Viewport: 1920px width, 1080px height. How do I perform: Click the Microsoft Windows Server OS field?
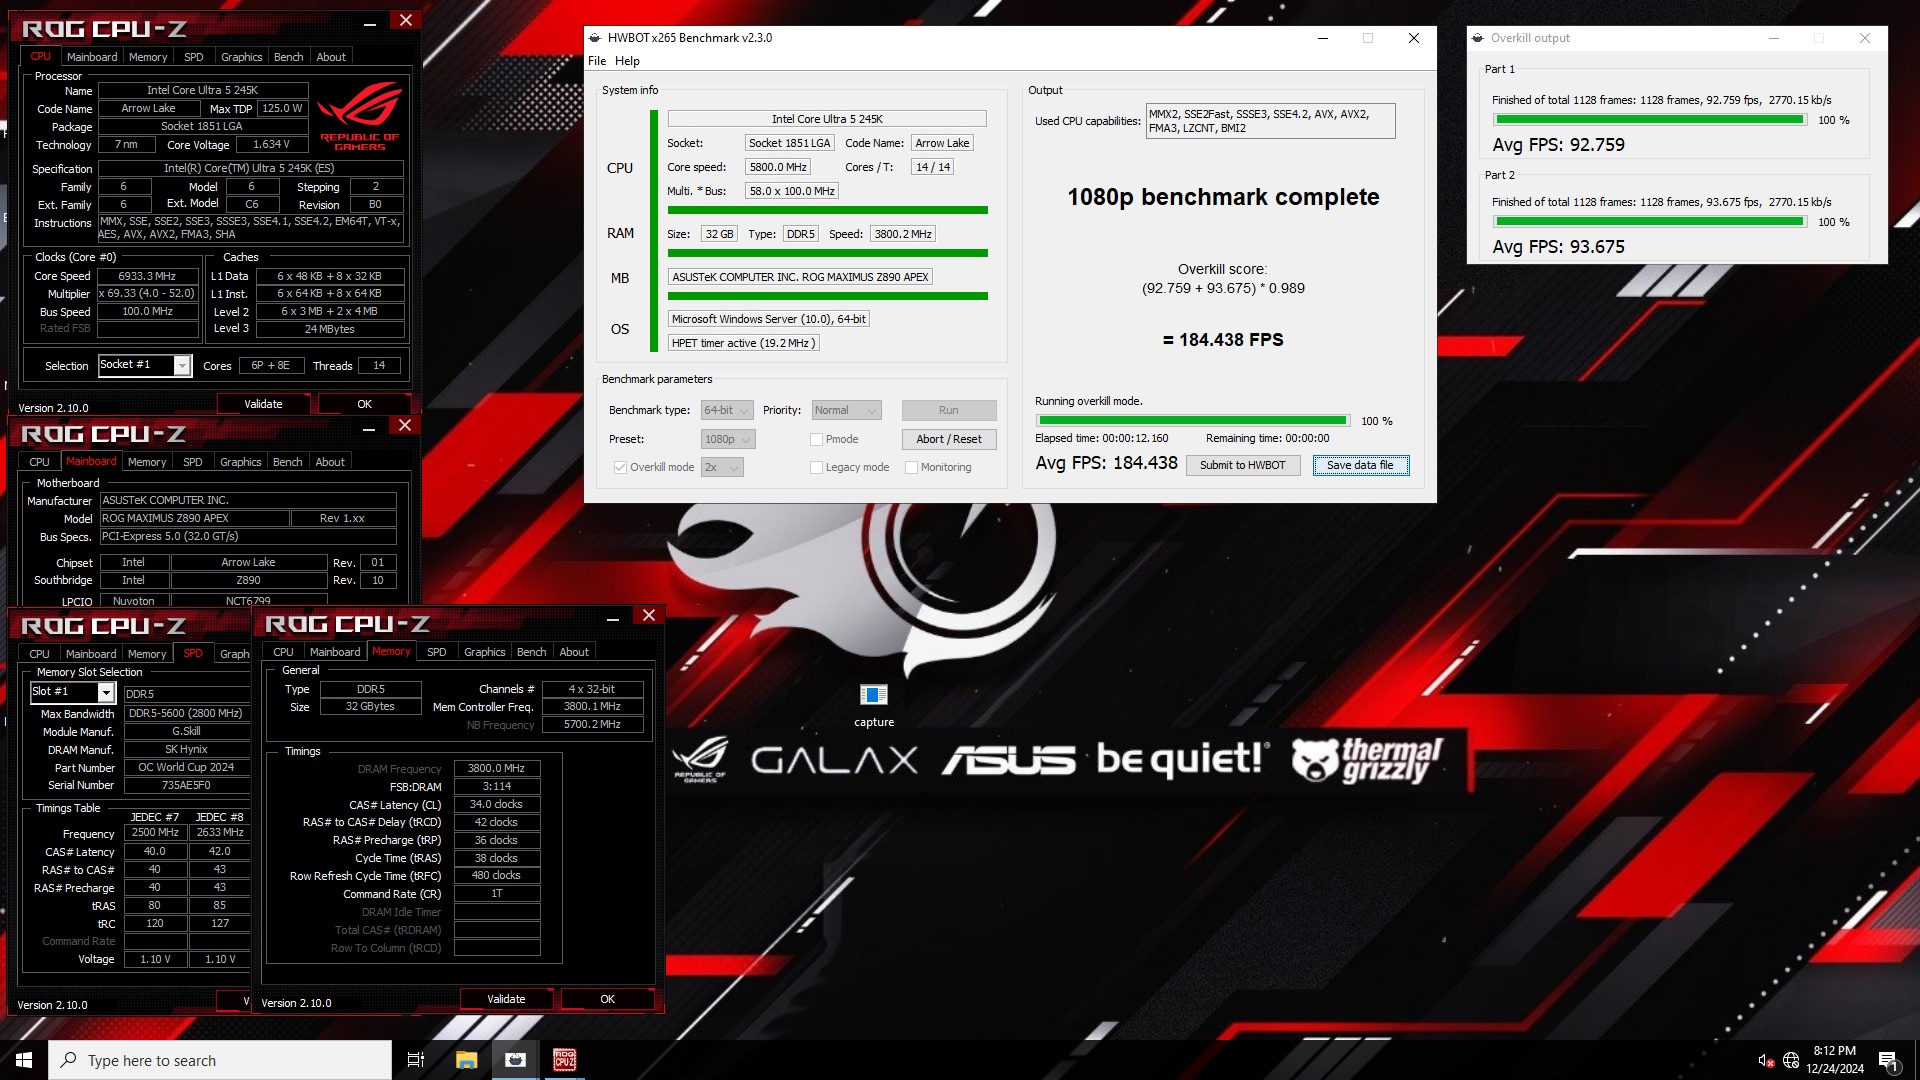(769, 319)
